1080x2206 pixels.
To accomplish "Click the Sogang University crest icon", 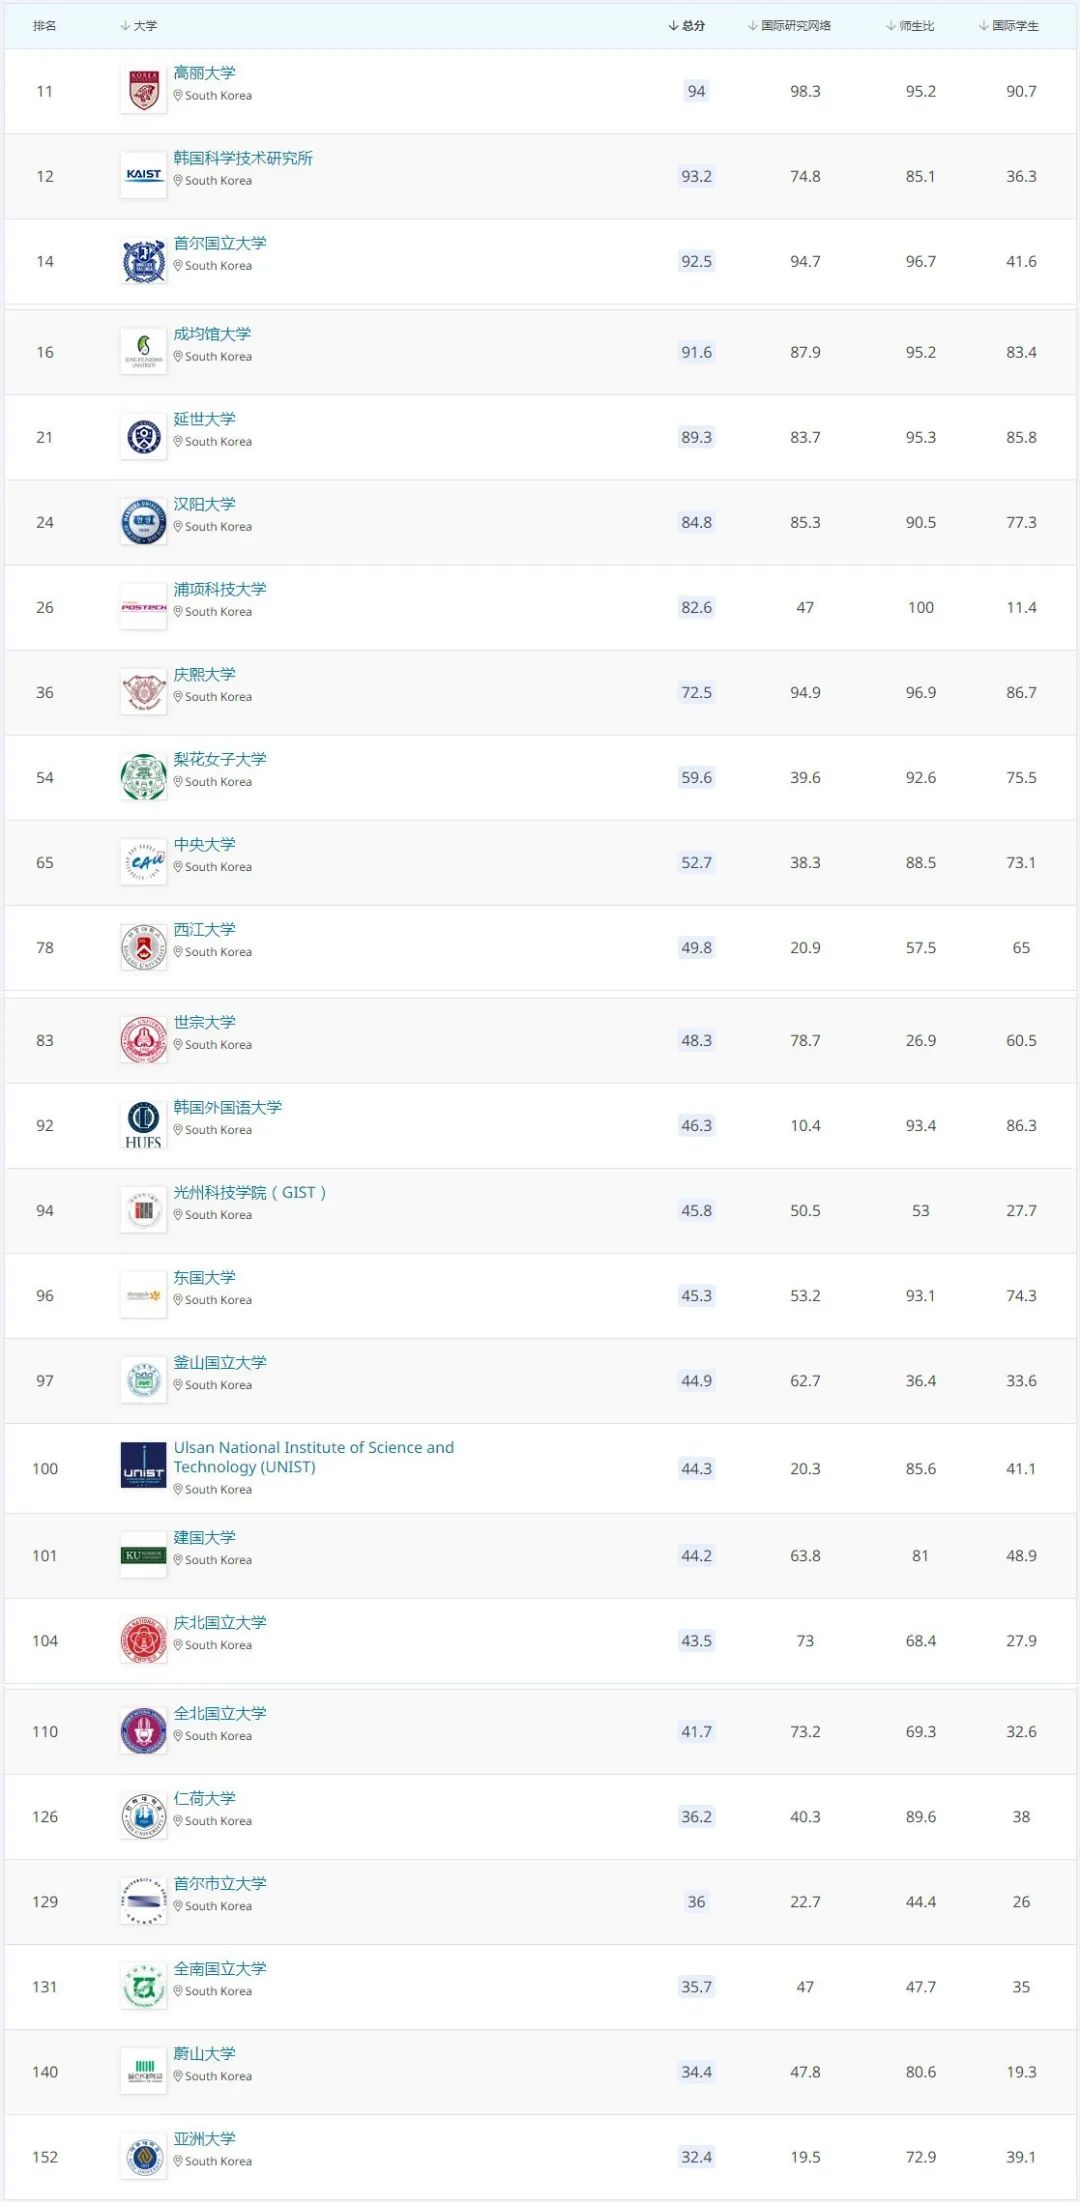I will click(x=143, y=947).
